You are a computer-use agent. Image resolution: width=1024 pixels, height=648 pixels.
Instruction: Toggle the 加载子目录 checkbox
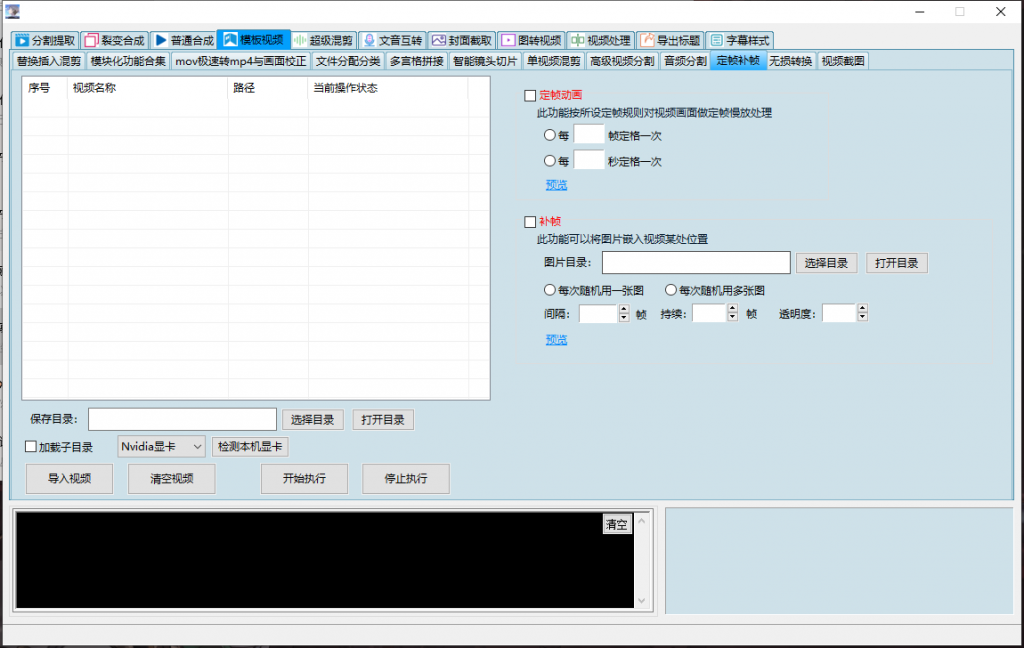tap(30, 447)
